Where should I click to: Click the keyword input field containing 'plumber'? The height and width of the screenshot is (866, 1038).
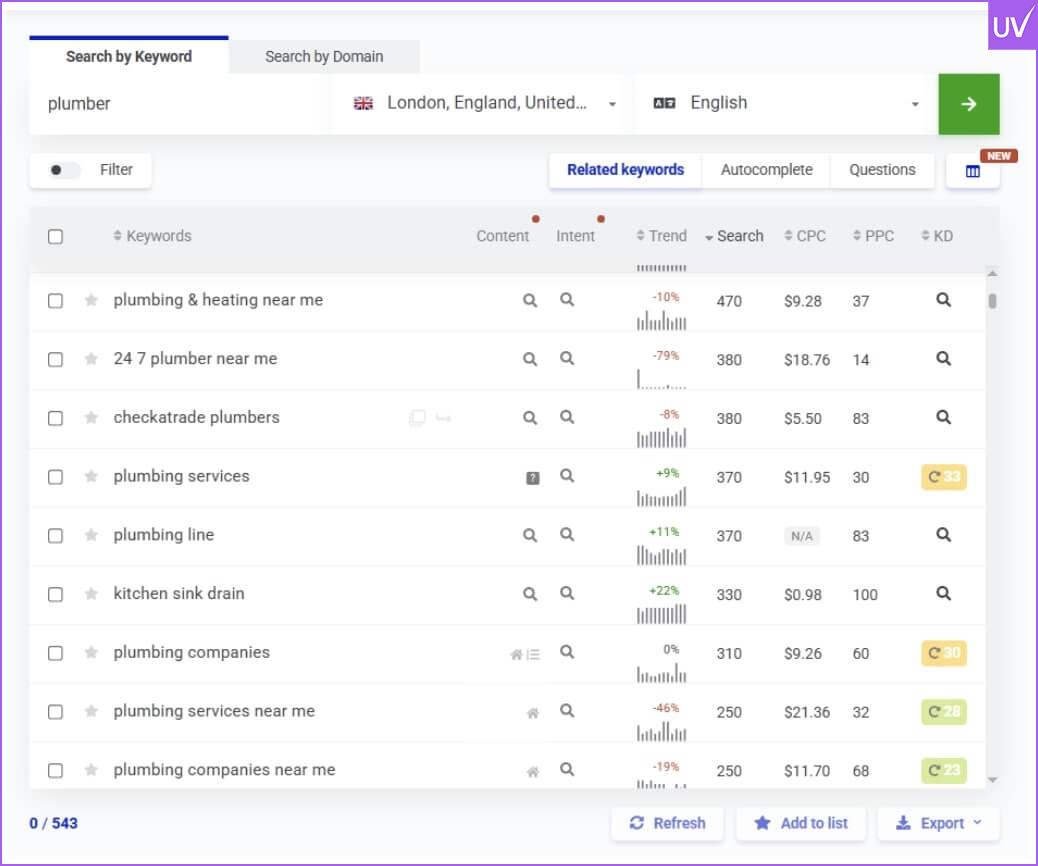pyautogui.click(x=180, y=104)
